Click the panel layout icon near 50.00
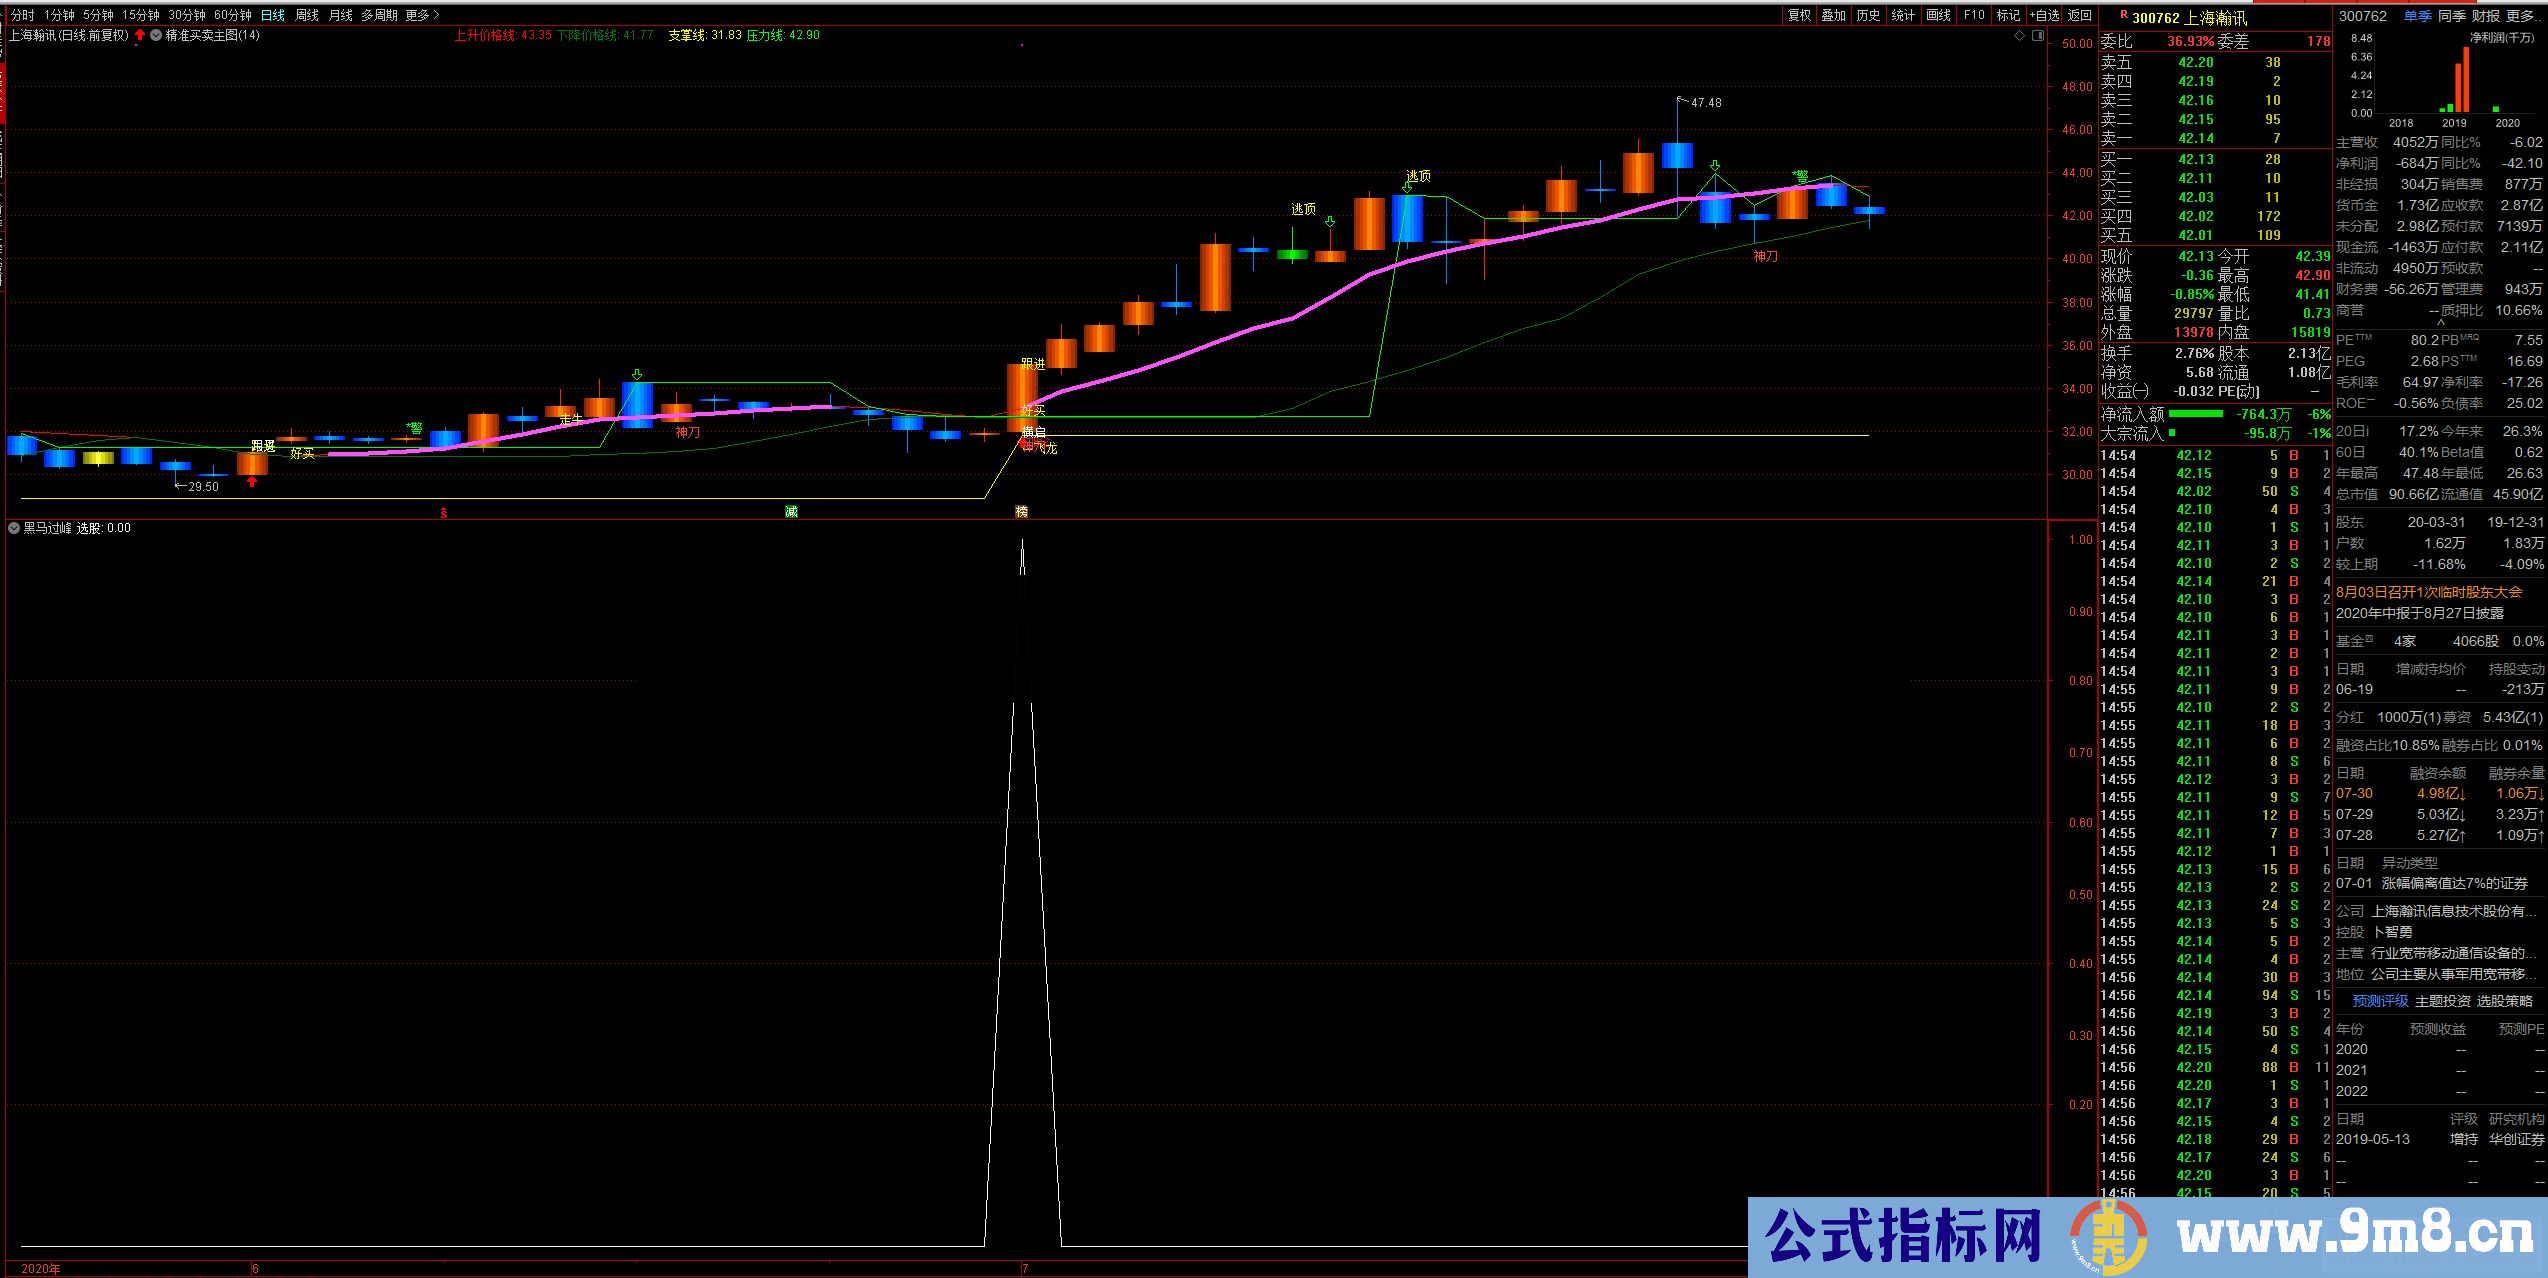 pos(2038,36)
